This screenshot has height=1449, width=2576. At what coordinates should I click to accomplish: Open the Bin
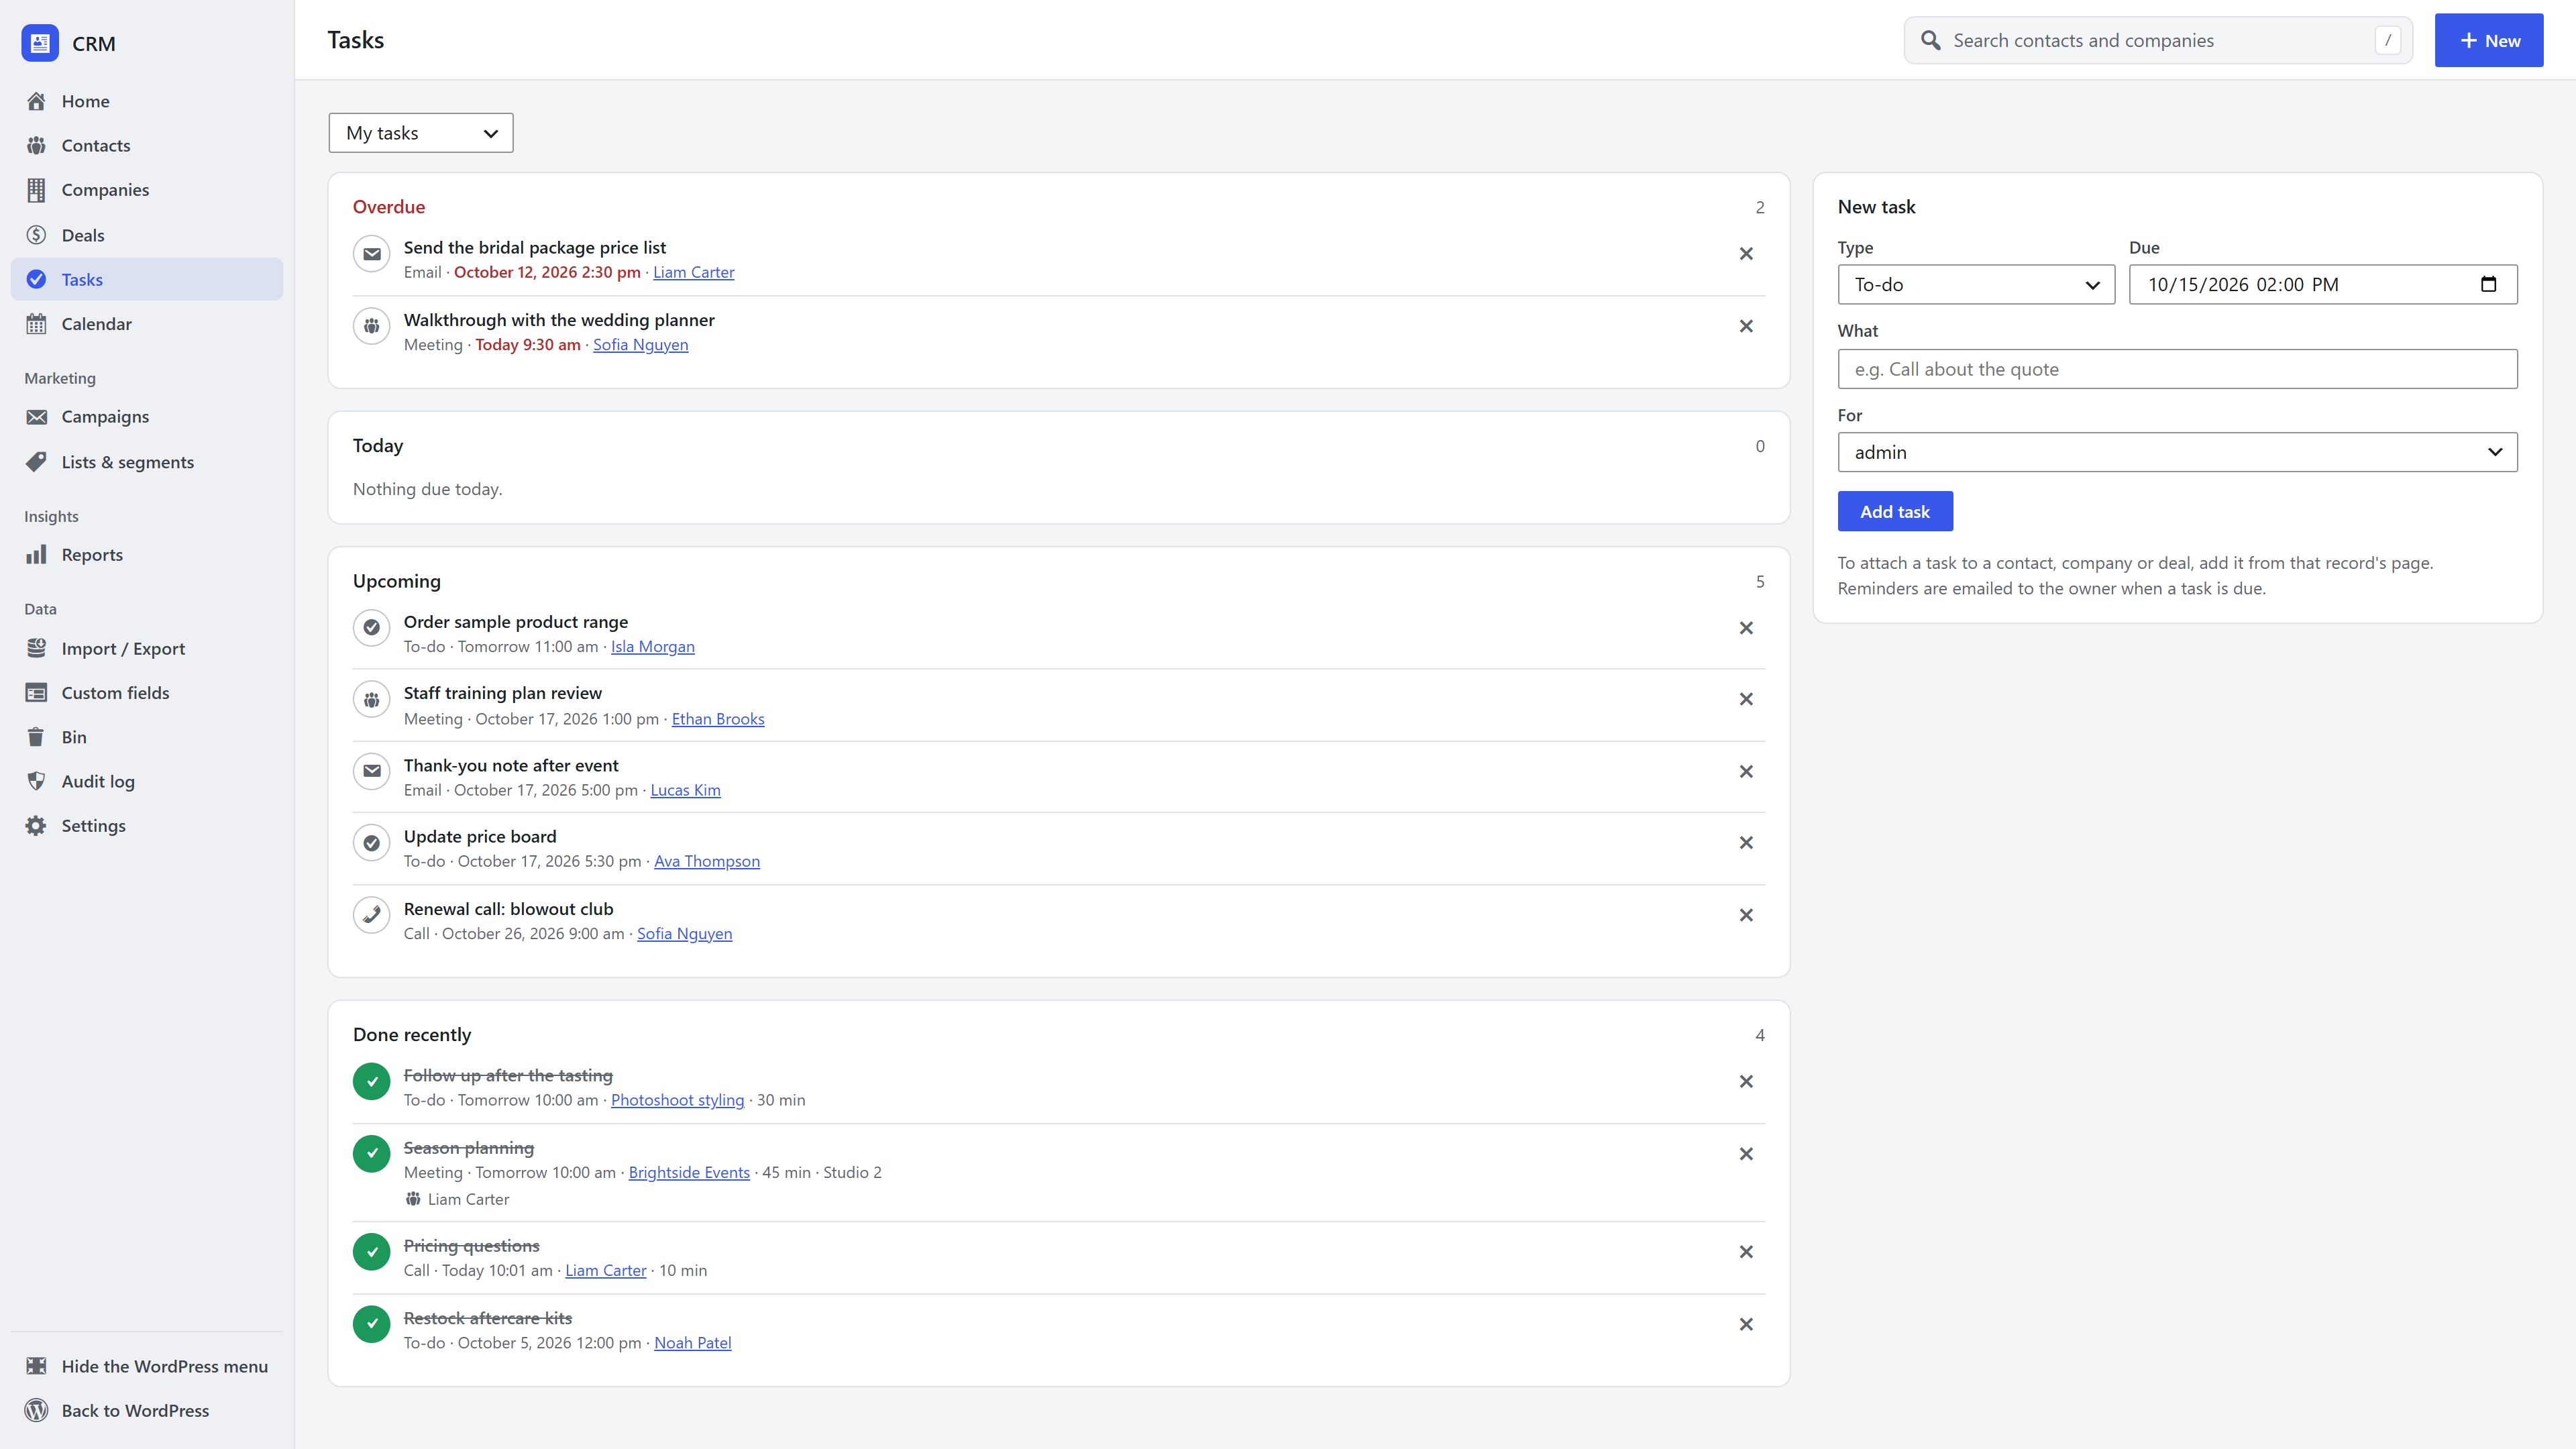pos(147,737)
